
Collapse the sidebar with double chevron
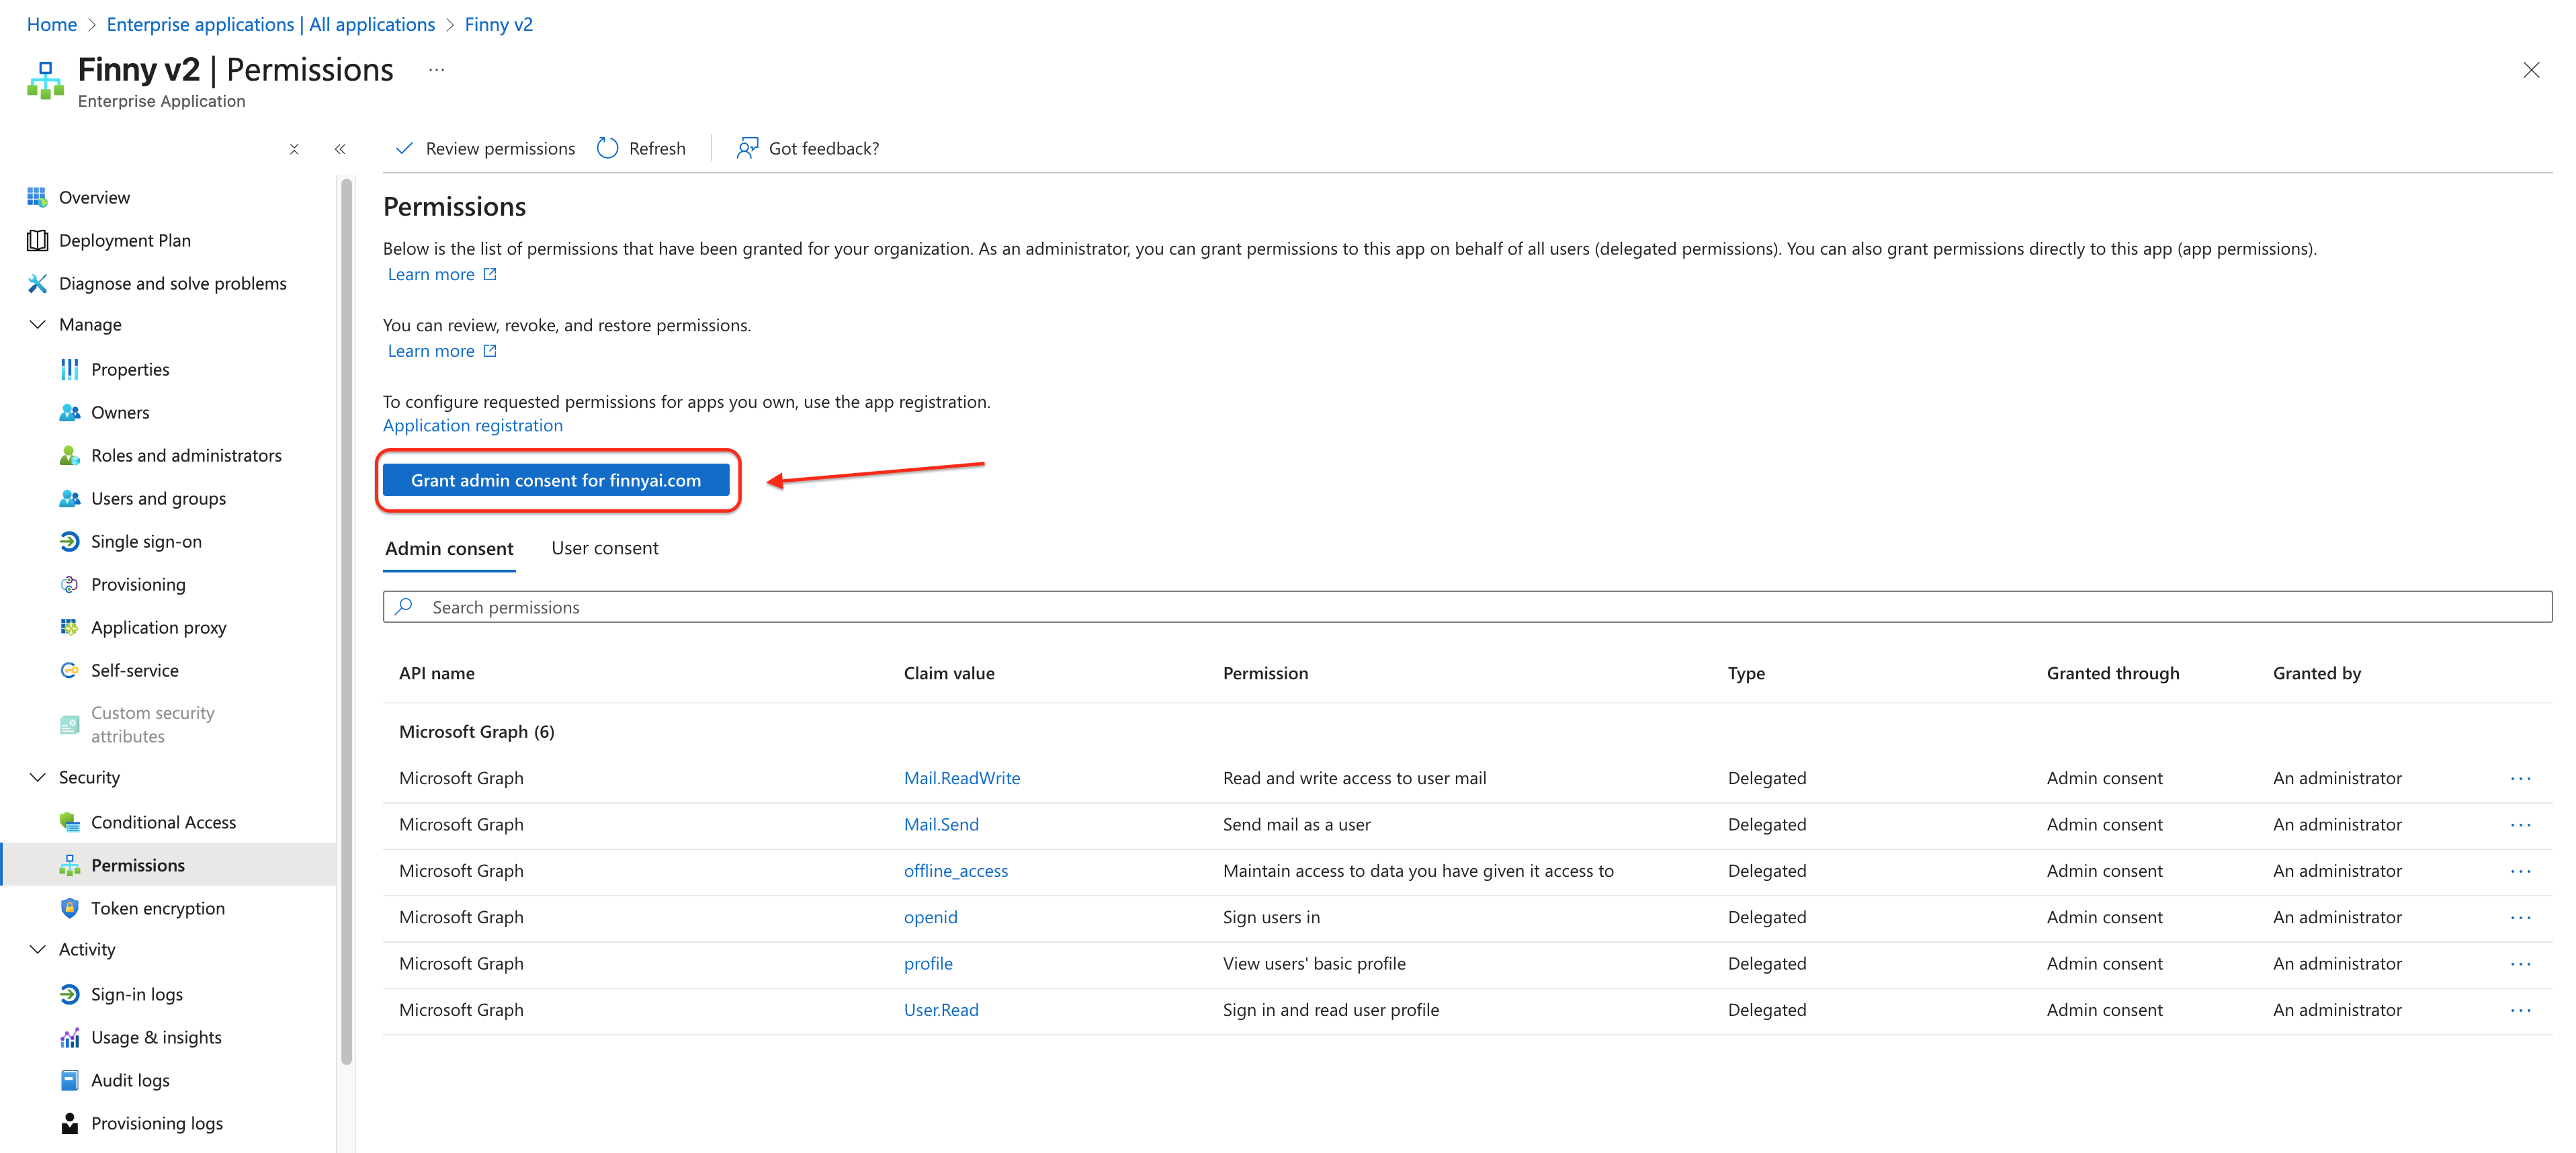click(x=340, y=149)
